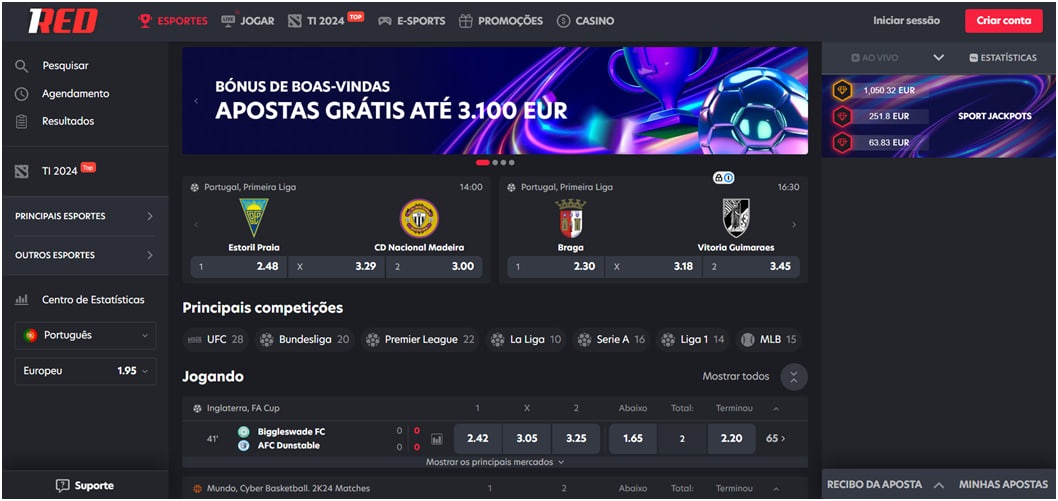Select the first banner carousel dot
The height and width of the screenshot is (501, 1058).
(x=482, y=163)
